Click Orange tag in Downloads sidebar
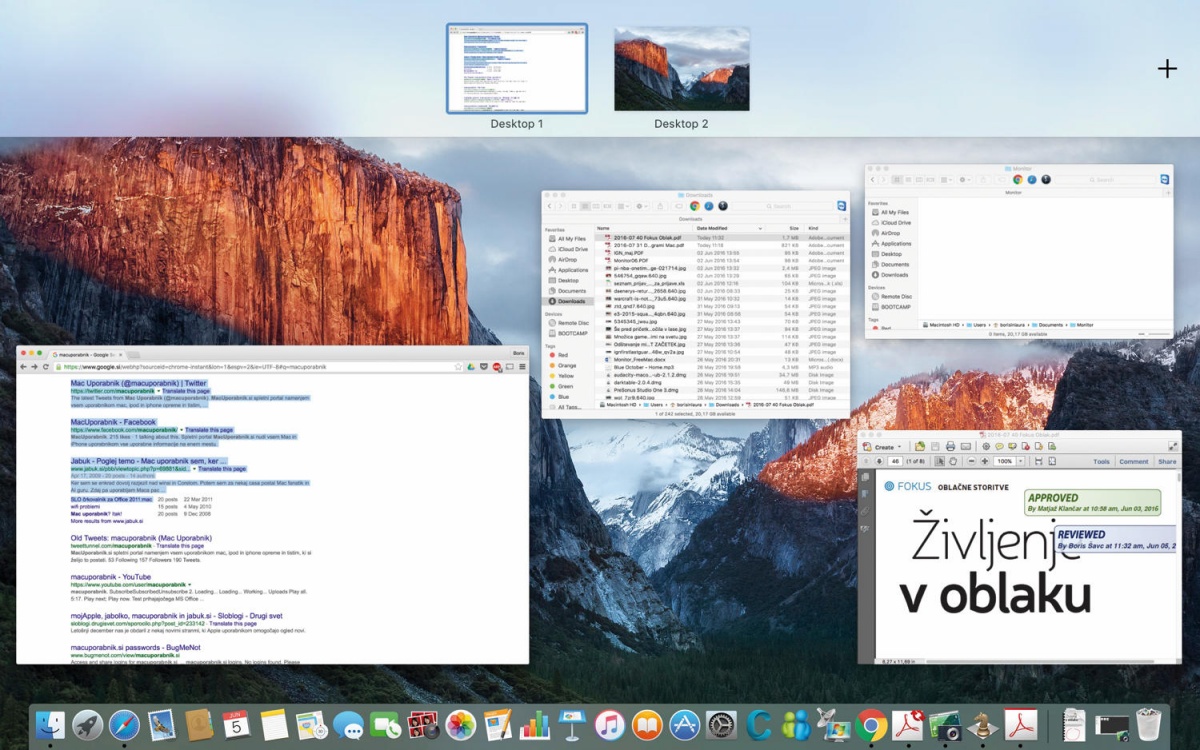Viewport: 1200px width, 750px height. click(x=560, y=365)
